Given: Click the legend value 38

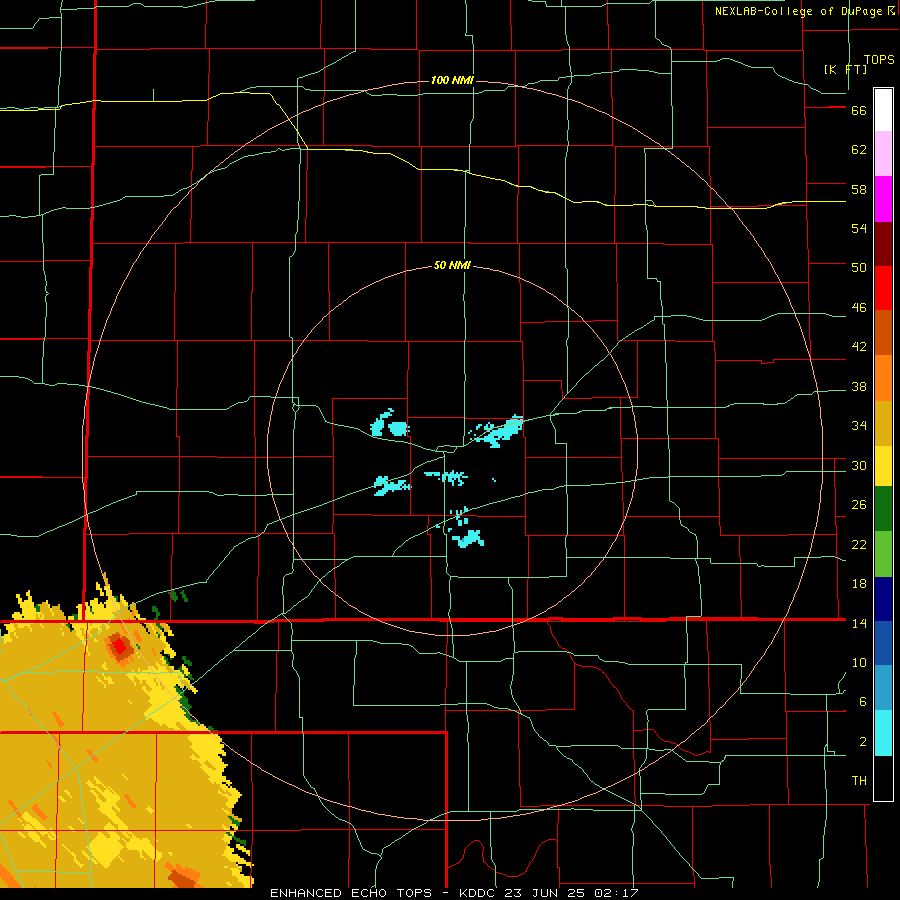Looking at the screenshot, I should point(859,387).
